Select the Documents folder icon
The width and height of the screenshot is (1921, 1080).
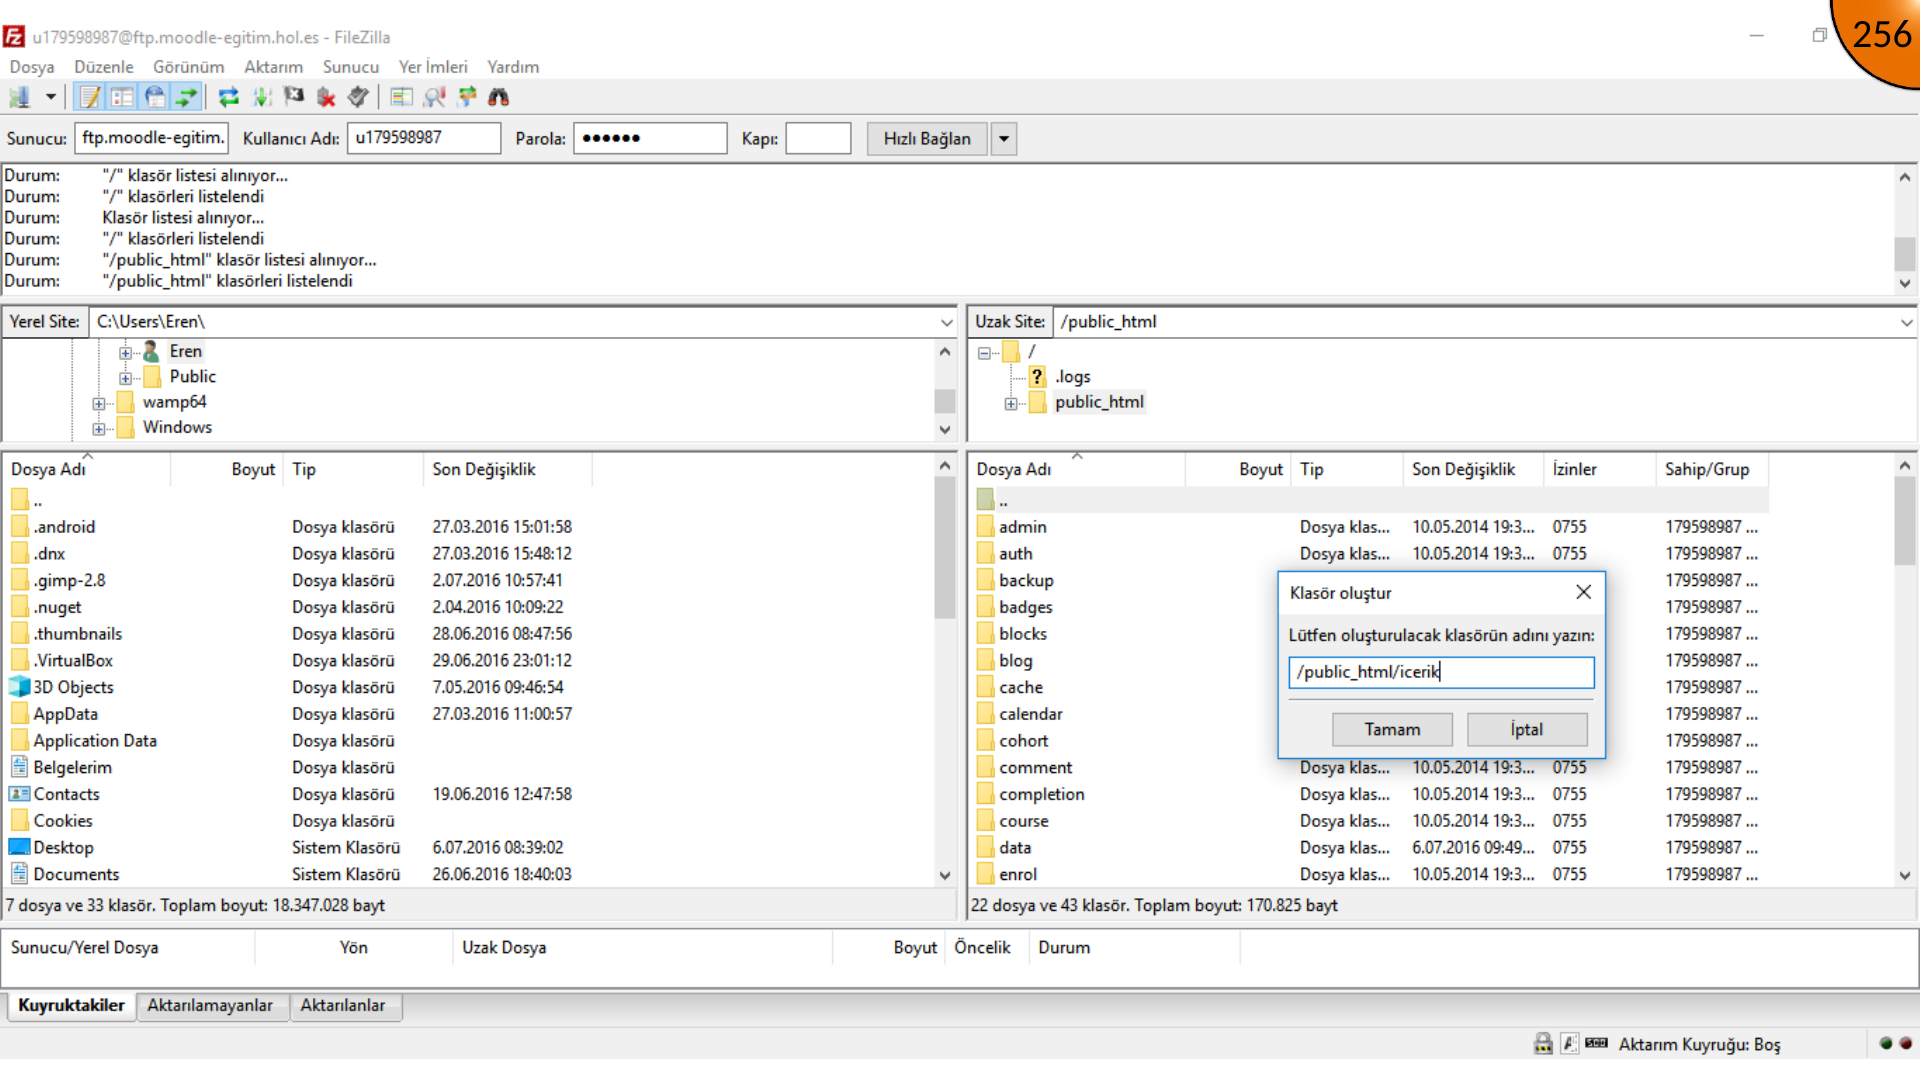pos(19,874)
